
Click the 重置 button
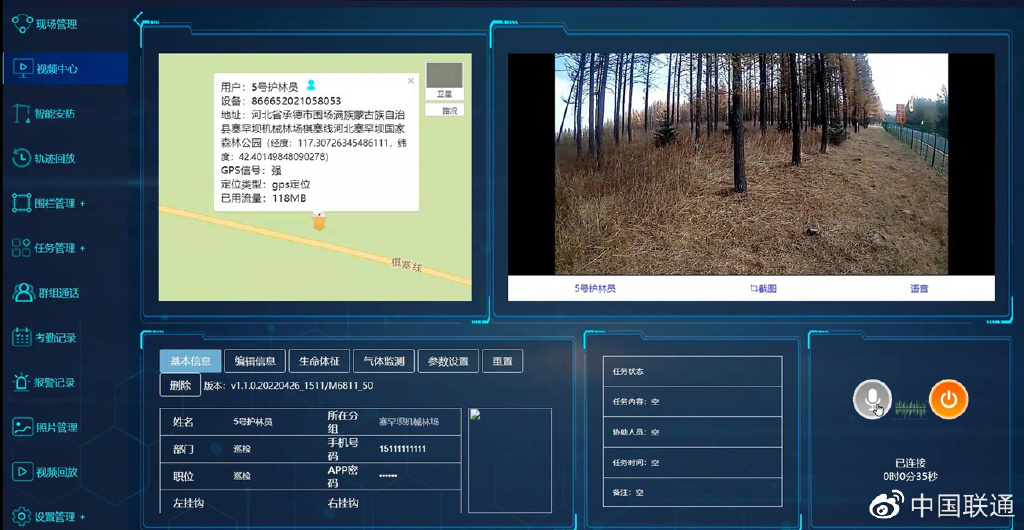(x=502, y=361)
